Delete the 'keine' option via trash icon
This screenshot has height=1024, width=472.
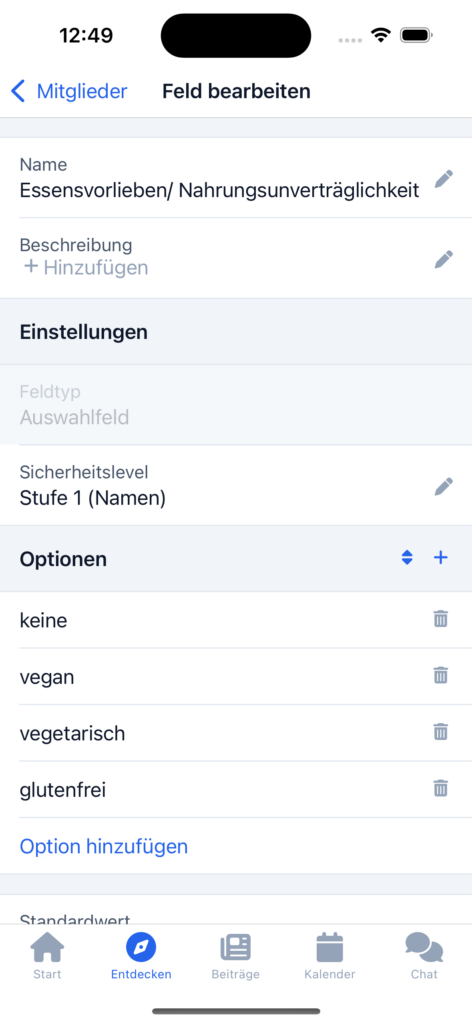point(441,618)
